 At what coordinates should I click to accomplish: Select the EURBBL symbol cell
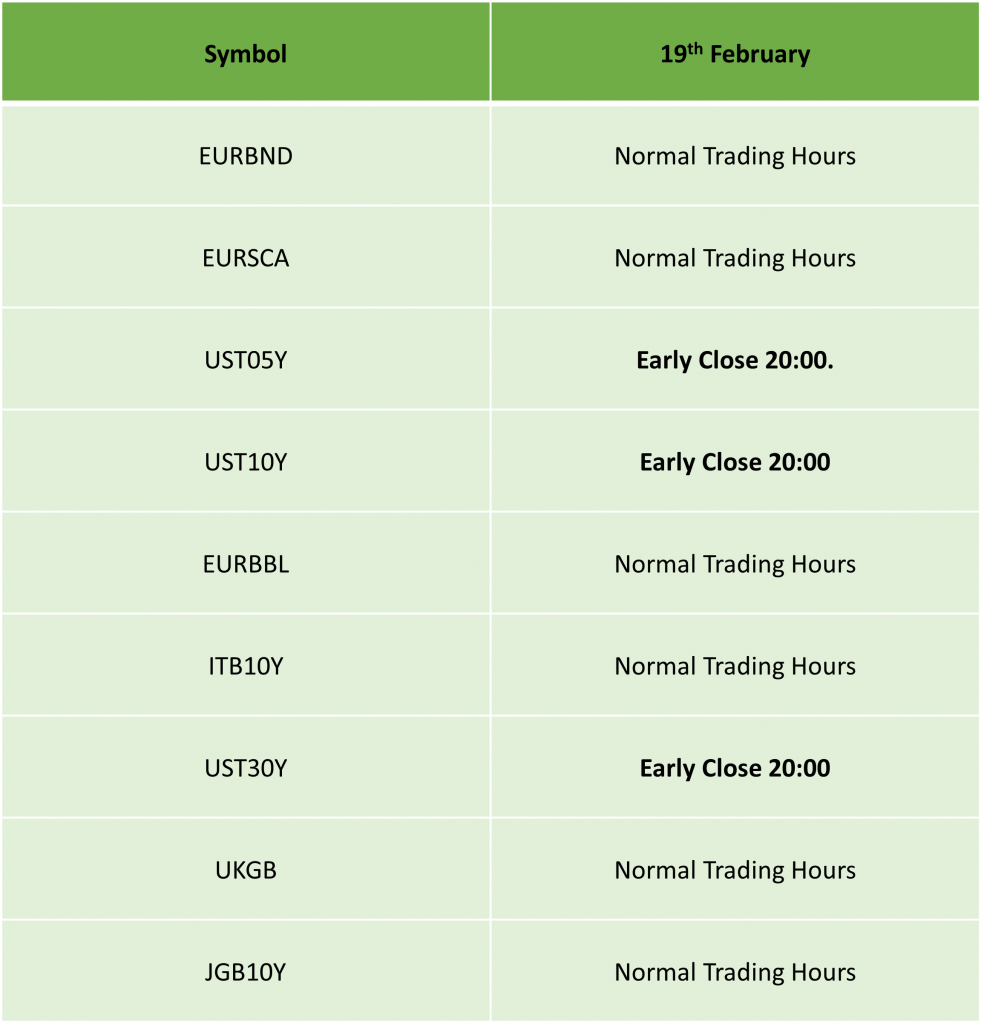[x=246, y=563]
